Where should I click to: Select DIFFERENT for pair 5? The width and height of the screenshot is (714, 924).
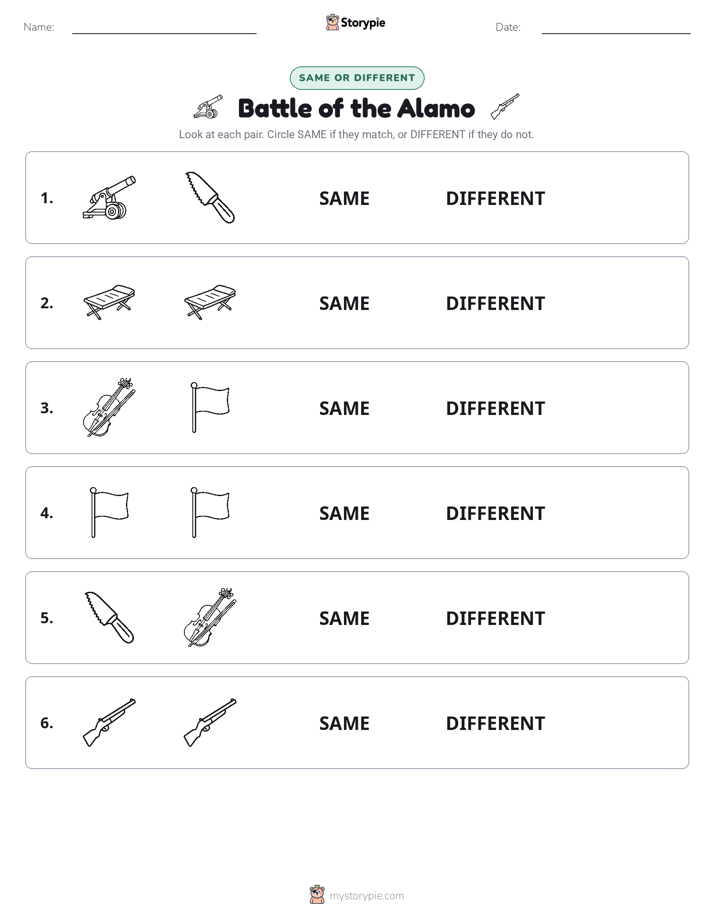tap(495, 618)
